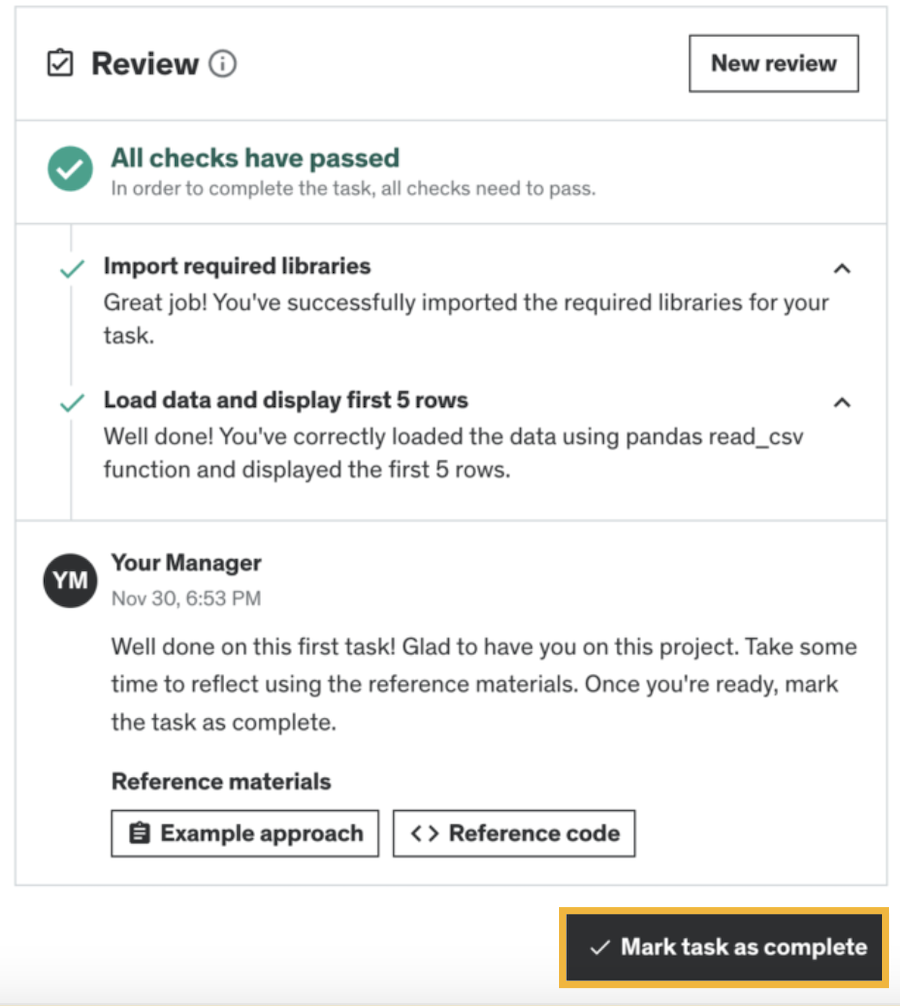Open the Example approach reference
Screen dimensions: 900x1006
[245, 834]
